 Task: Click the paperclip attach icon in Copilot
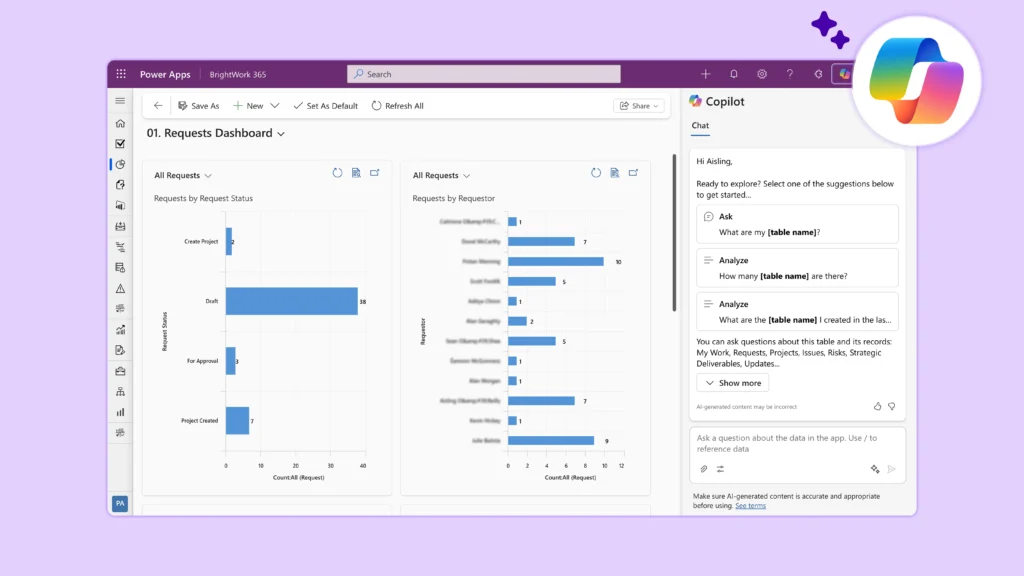coord(703,469)
